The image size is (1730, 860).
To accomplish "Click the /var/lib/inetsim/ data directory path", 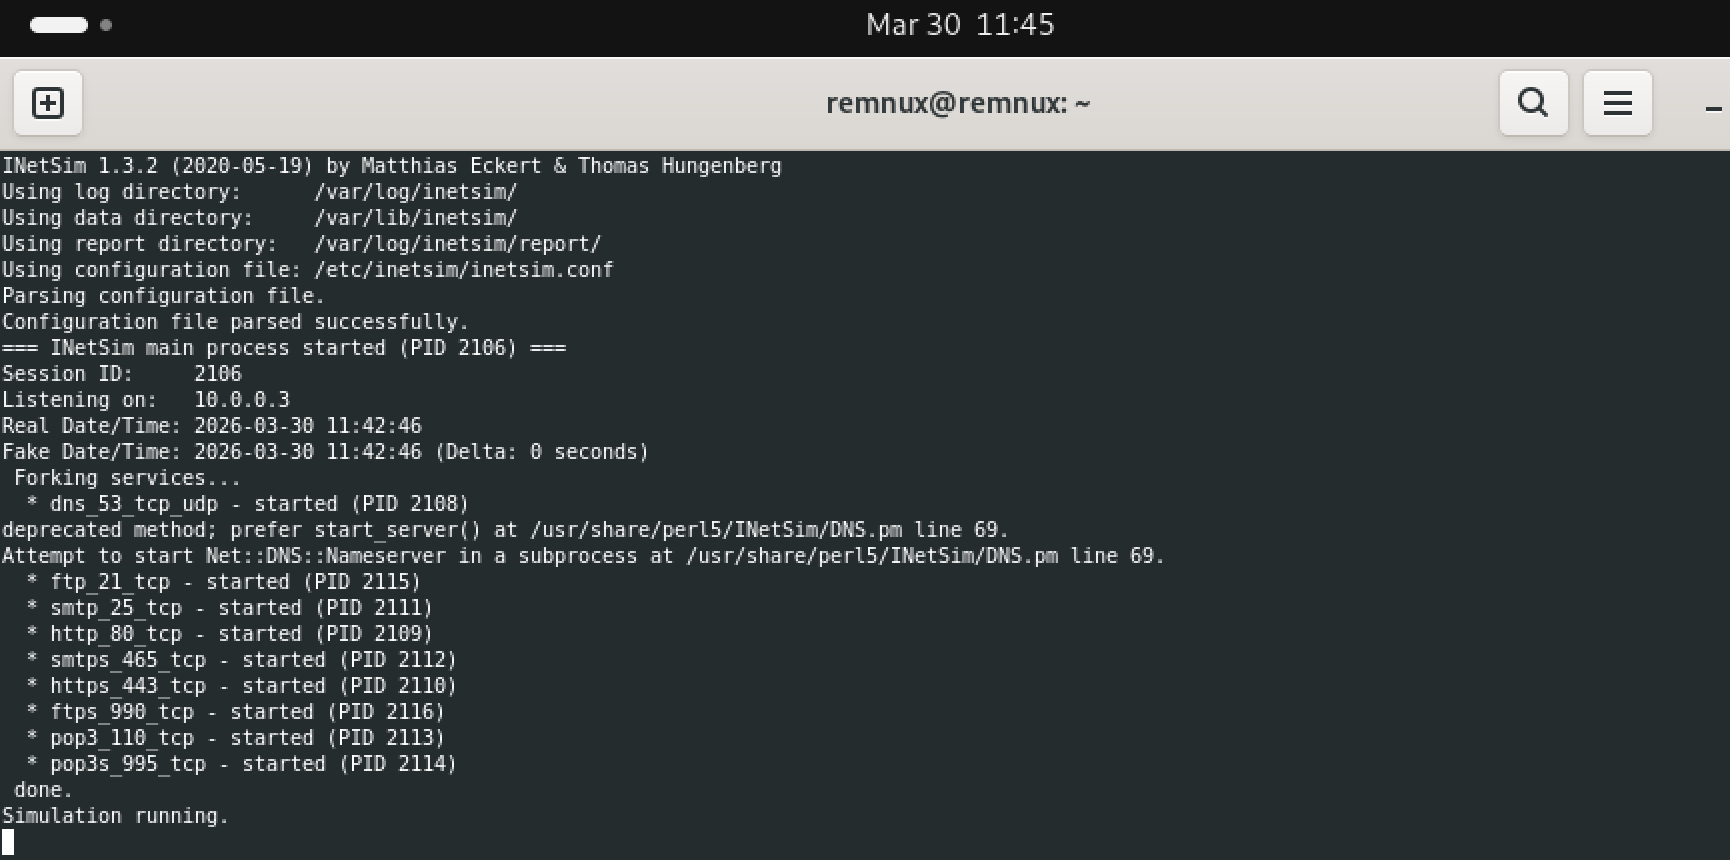I will point(415,218).
